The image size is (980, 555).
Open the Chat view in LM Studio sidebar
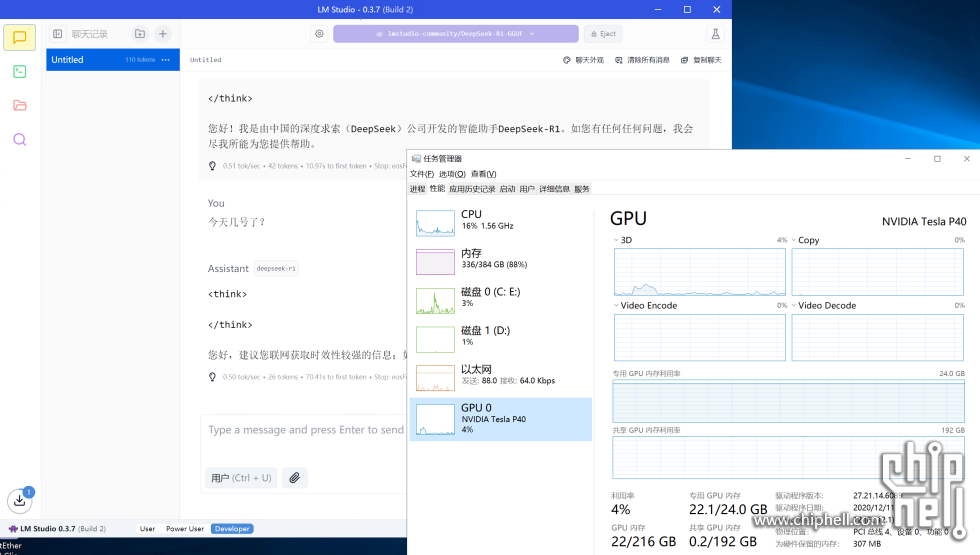(19, 38)
